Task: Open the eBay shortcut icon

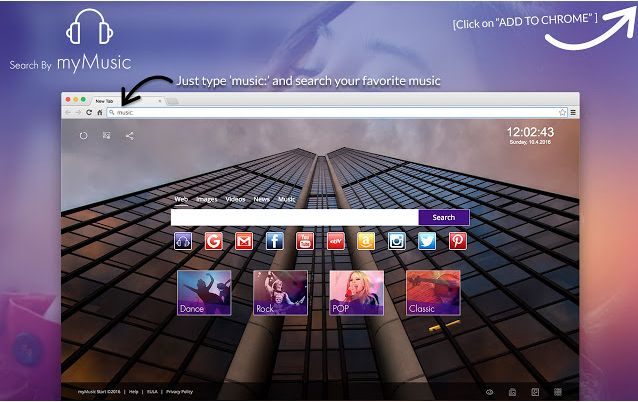Action: click(336, 241)
